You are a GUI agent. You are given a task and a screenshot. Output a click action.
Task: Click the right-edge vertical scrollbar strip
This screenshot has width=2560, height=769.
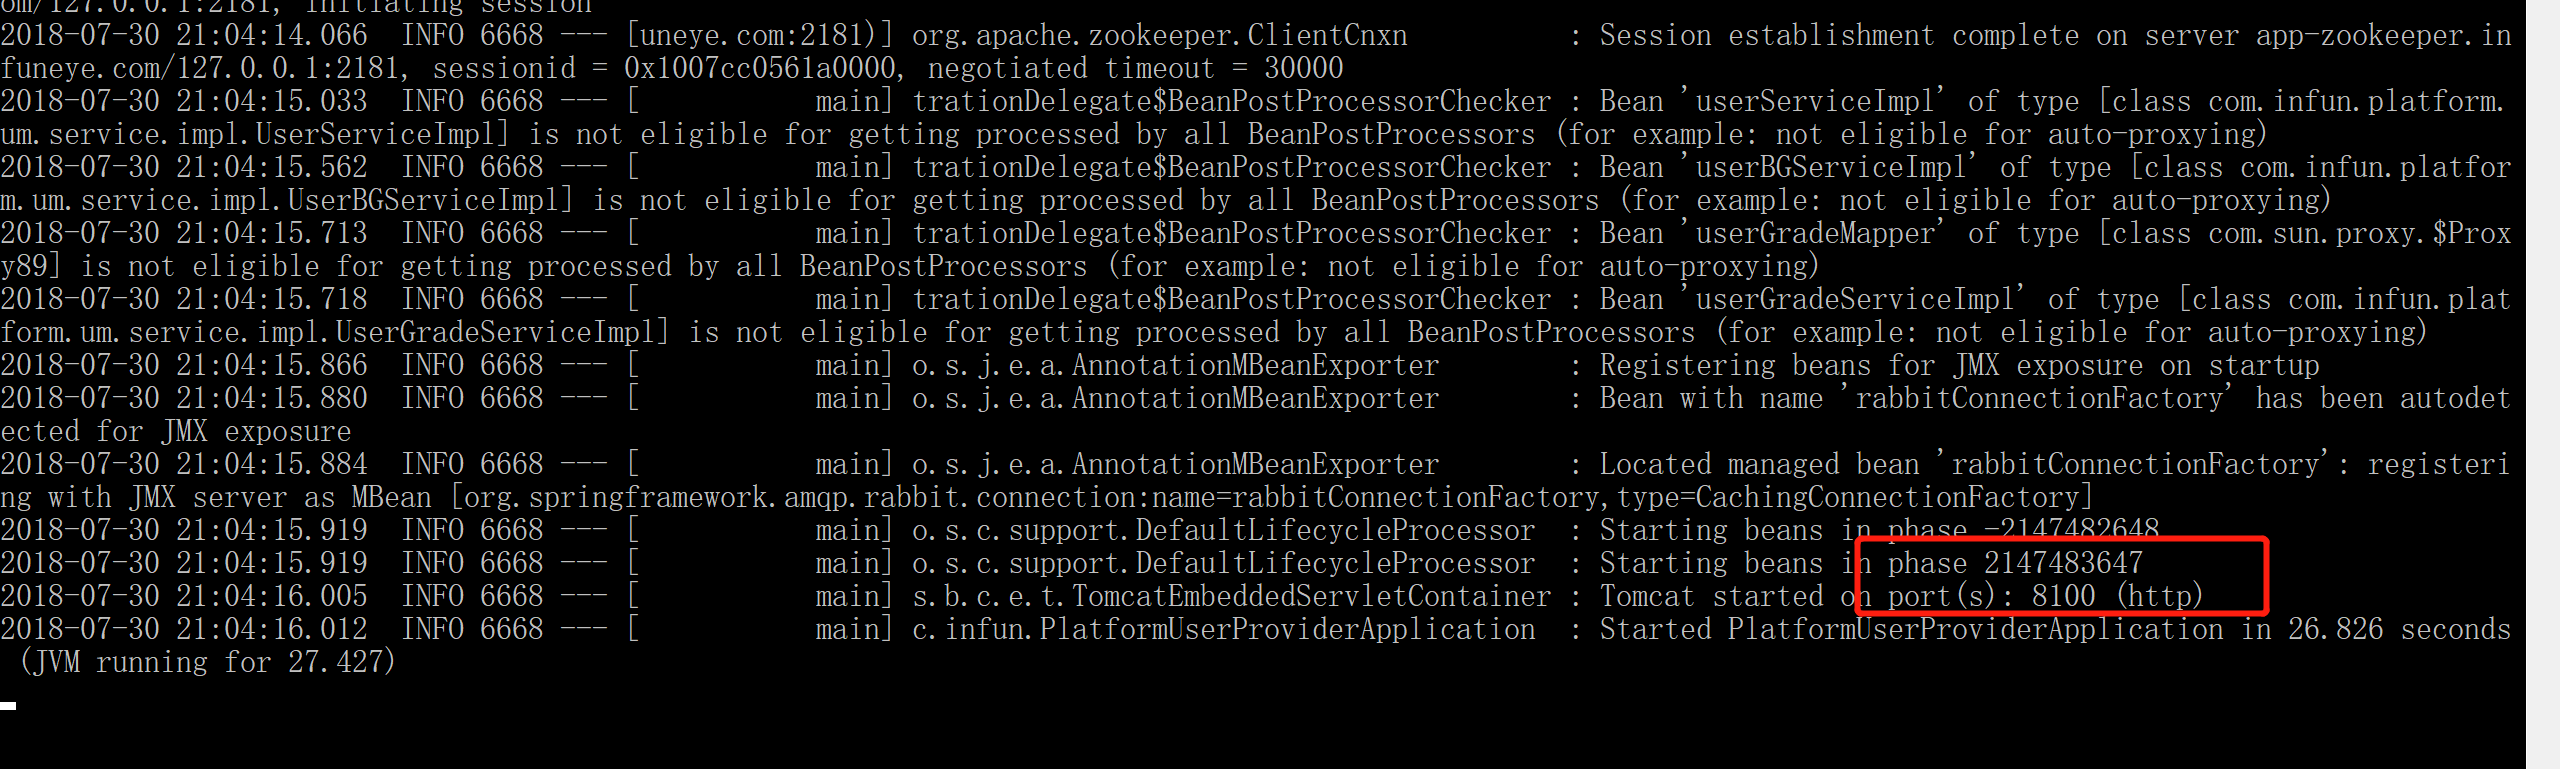click(2543, 384)
